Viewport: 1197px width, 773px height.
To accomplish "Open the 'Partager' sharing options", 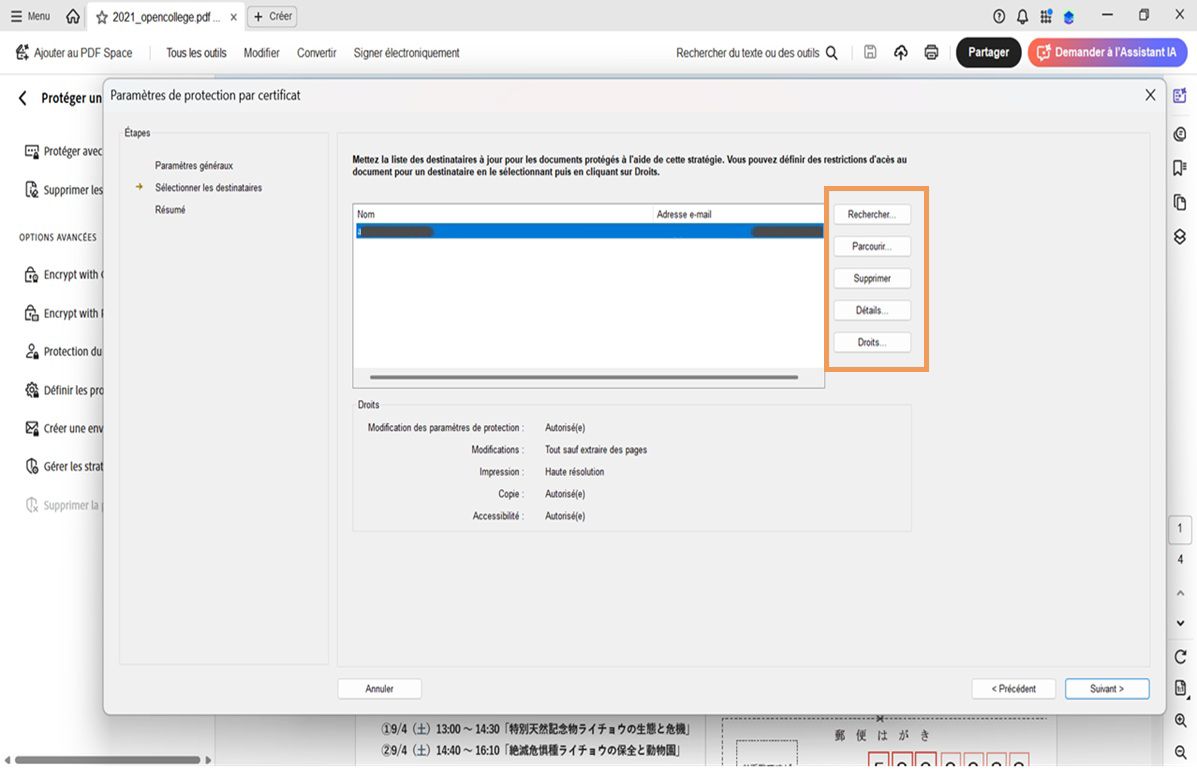I will pyautogui.click(x=988, y=52).
